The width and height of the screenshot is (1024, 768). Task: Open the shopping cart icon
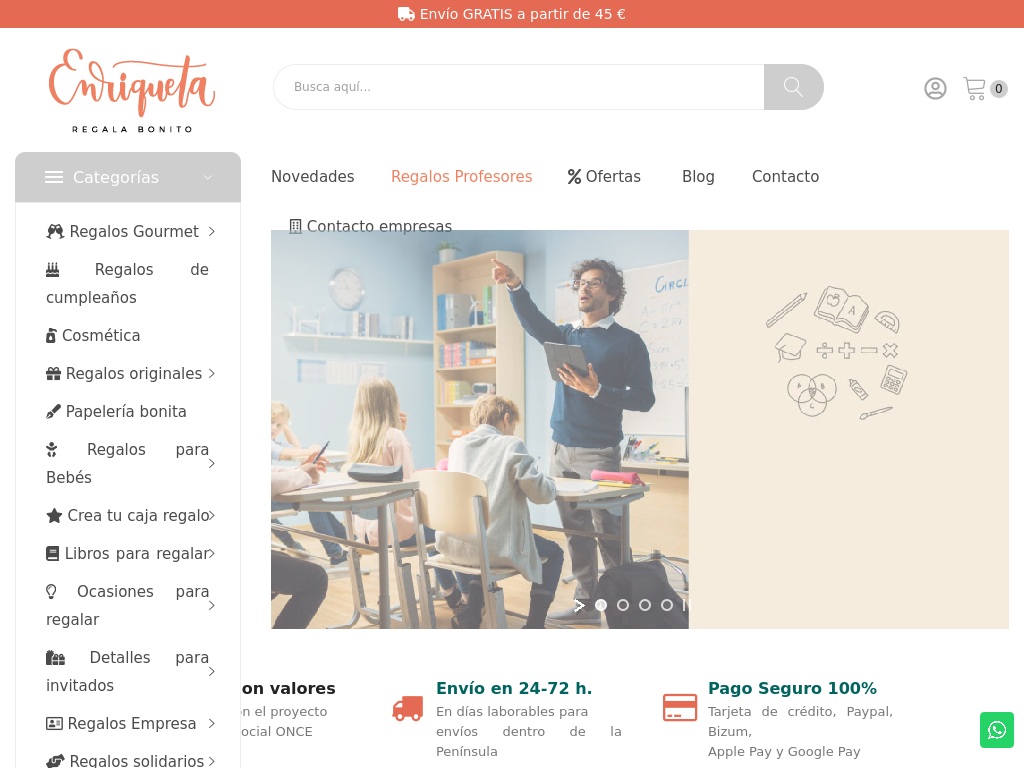pos(974,88)
